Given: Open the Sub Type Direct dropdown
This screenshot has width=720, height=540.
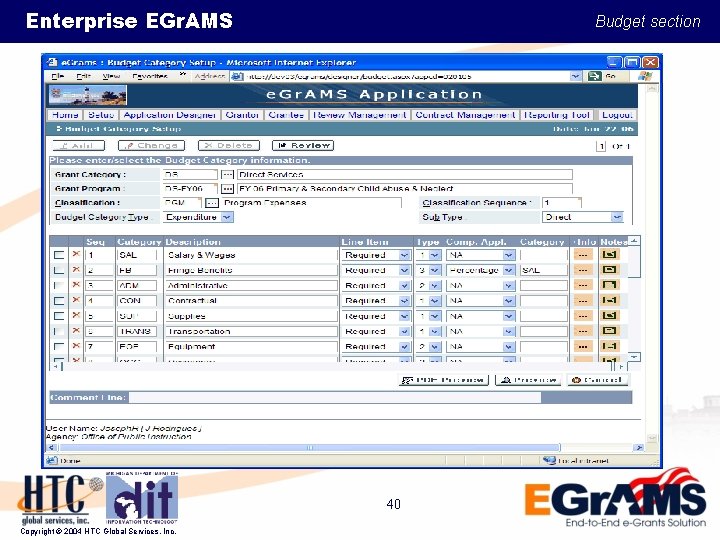Looking at the screenshot, I should (x=617, y=217).
